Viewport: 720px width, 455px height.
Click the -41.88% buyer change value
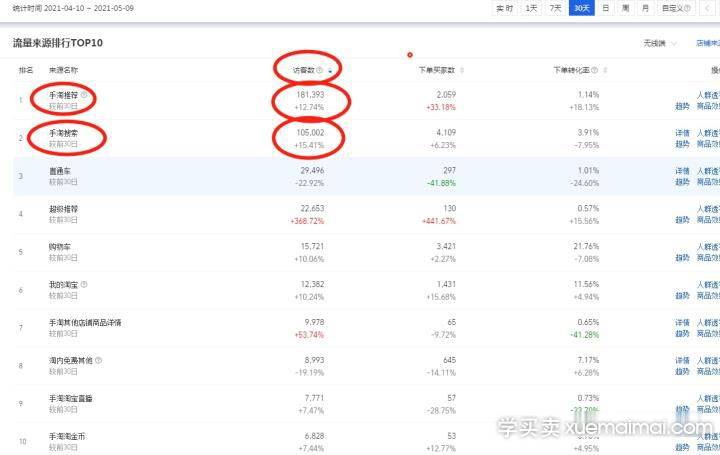[442, 183]
